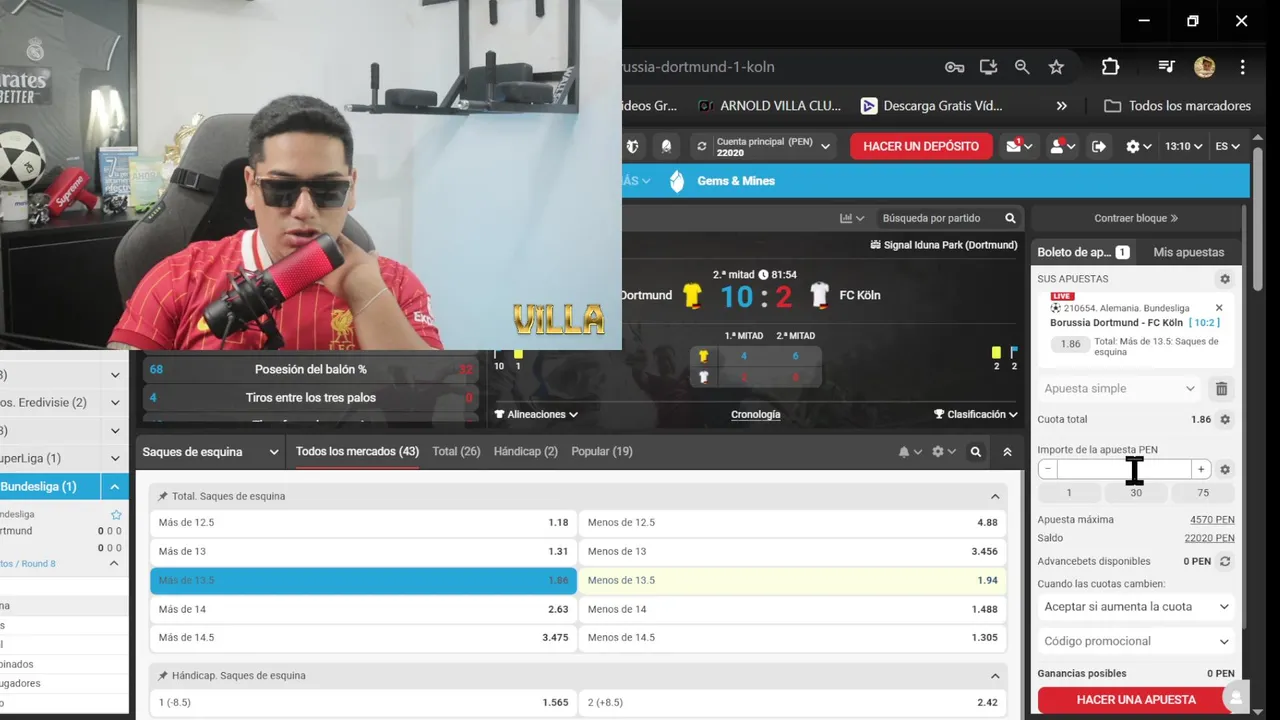Viewport: 1280px width, 720px height.
Task: Click the stake amount input field
Action: (1124, 469)
